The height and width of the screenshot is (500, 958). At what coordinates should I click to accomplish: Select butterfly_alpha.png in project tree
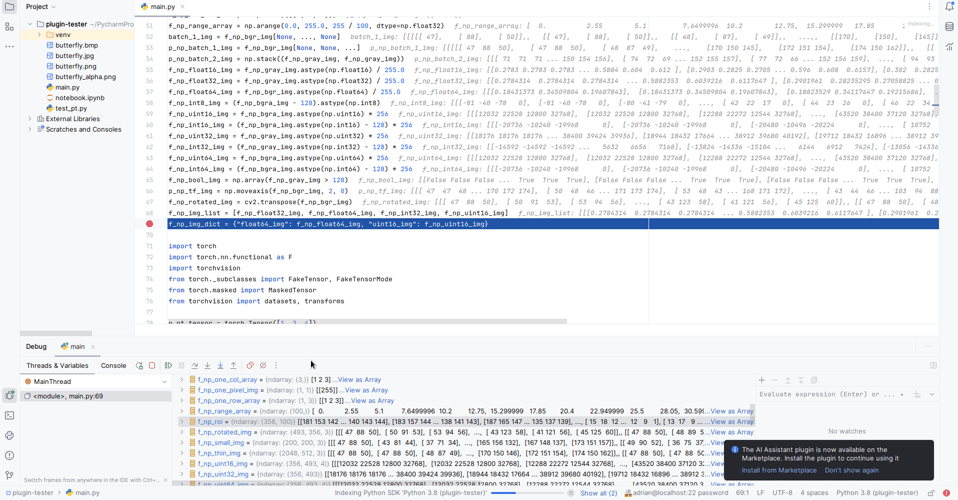tap(85, 77)
